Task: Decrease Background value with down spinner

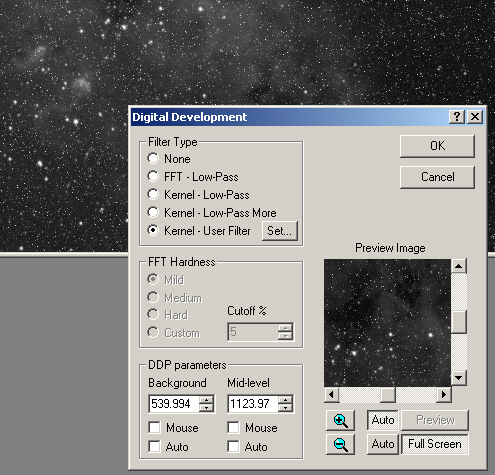Action: 207,408
